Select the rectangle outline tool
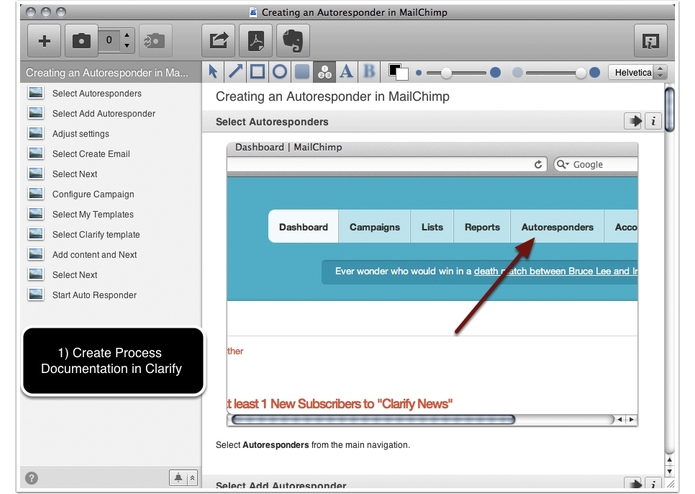This screenshot has width=695, height=494. point(257,72)
